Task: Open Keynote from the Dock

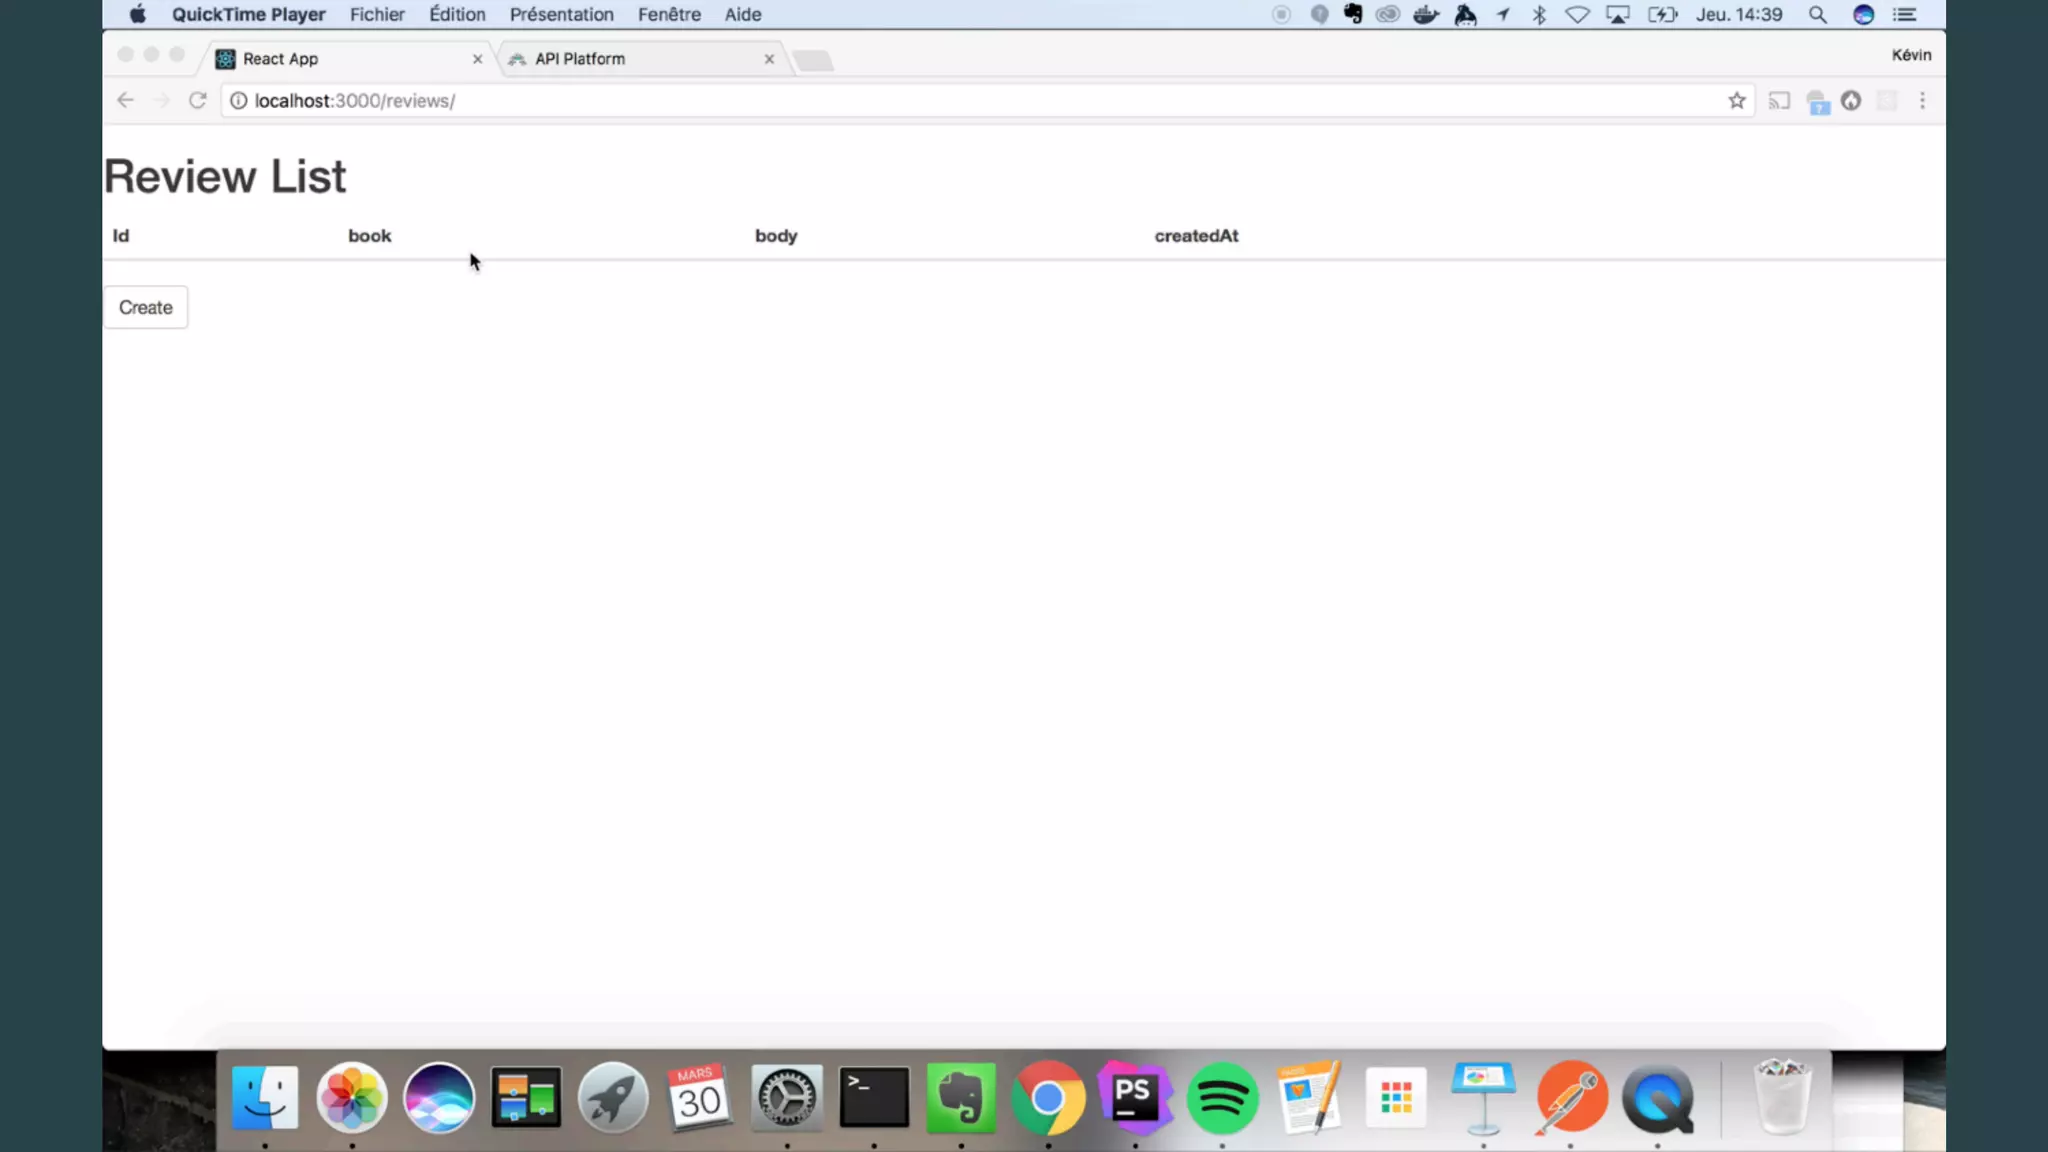Action: [1483, 1098]
